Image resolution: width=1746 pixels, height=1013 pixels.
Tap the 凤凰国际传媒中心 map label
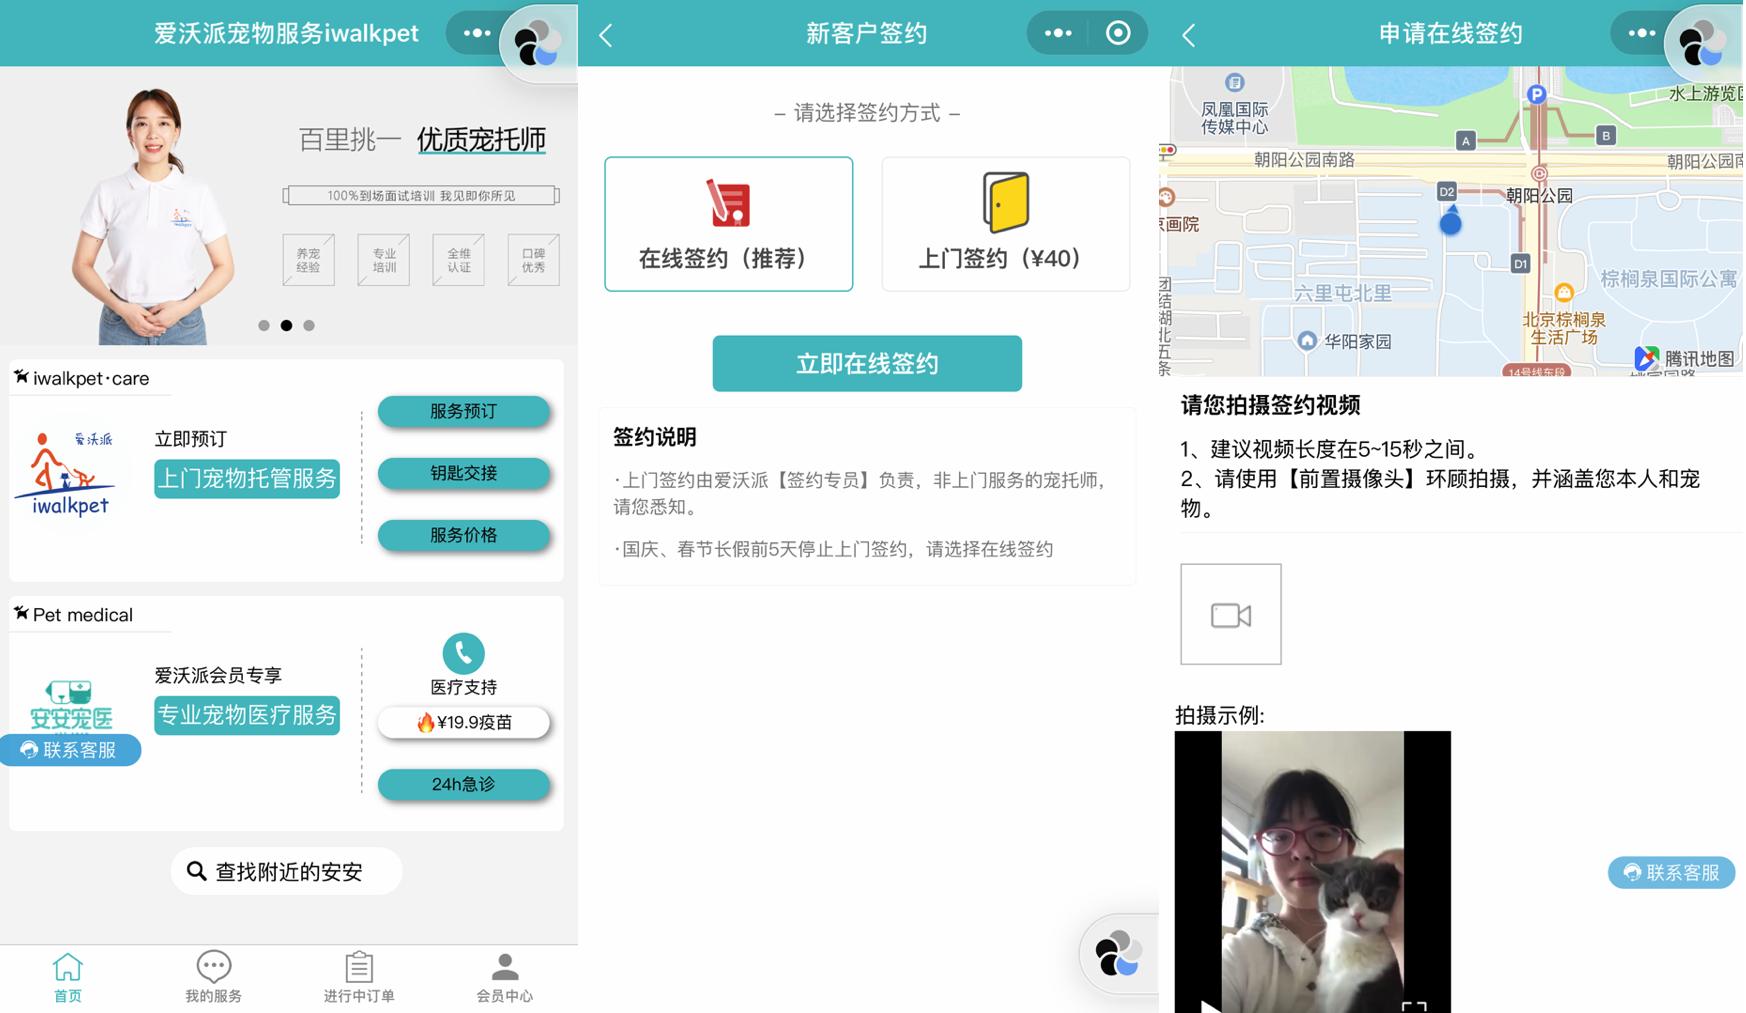tap(1235, 118)
